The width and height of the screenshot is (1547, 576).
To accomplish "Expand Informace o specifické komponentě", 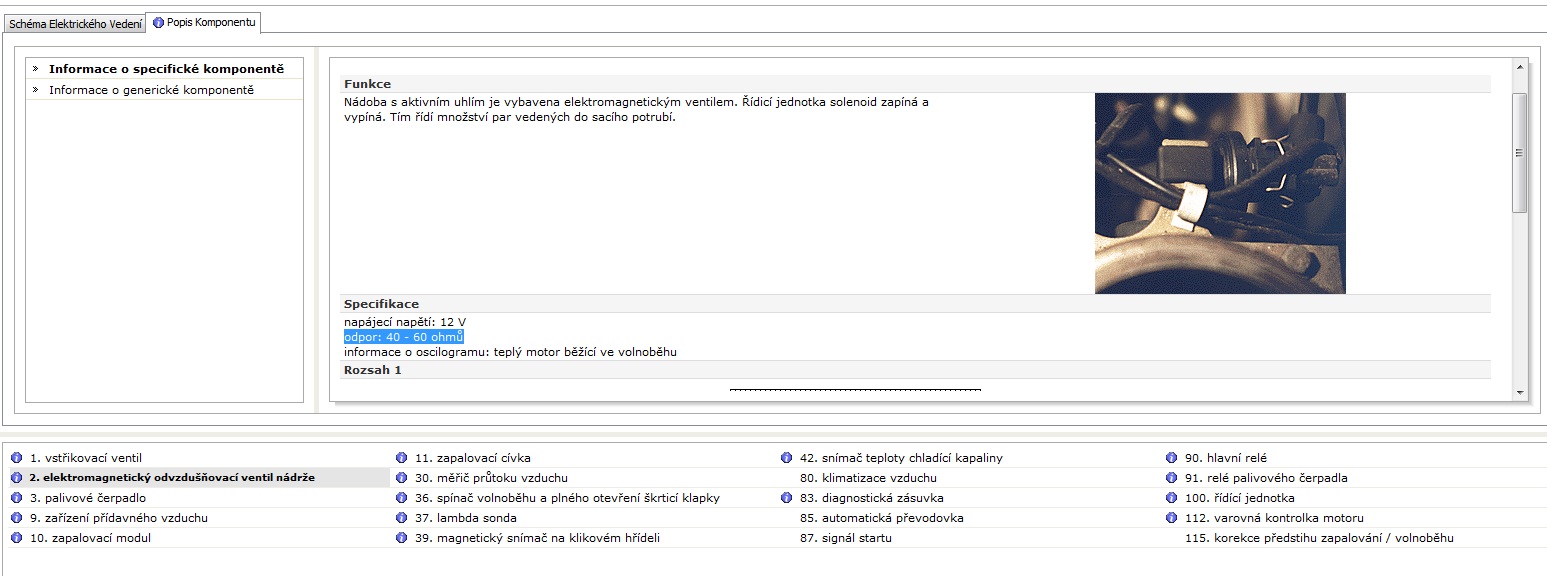I will coord(166,69).
